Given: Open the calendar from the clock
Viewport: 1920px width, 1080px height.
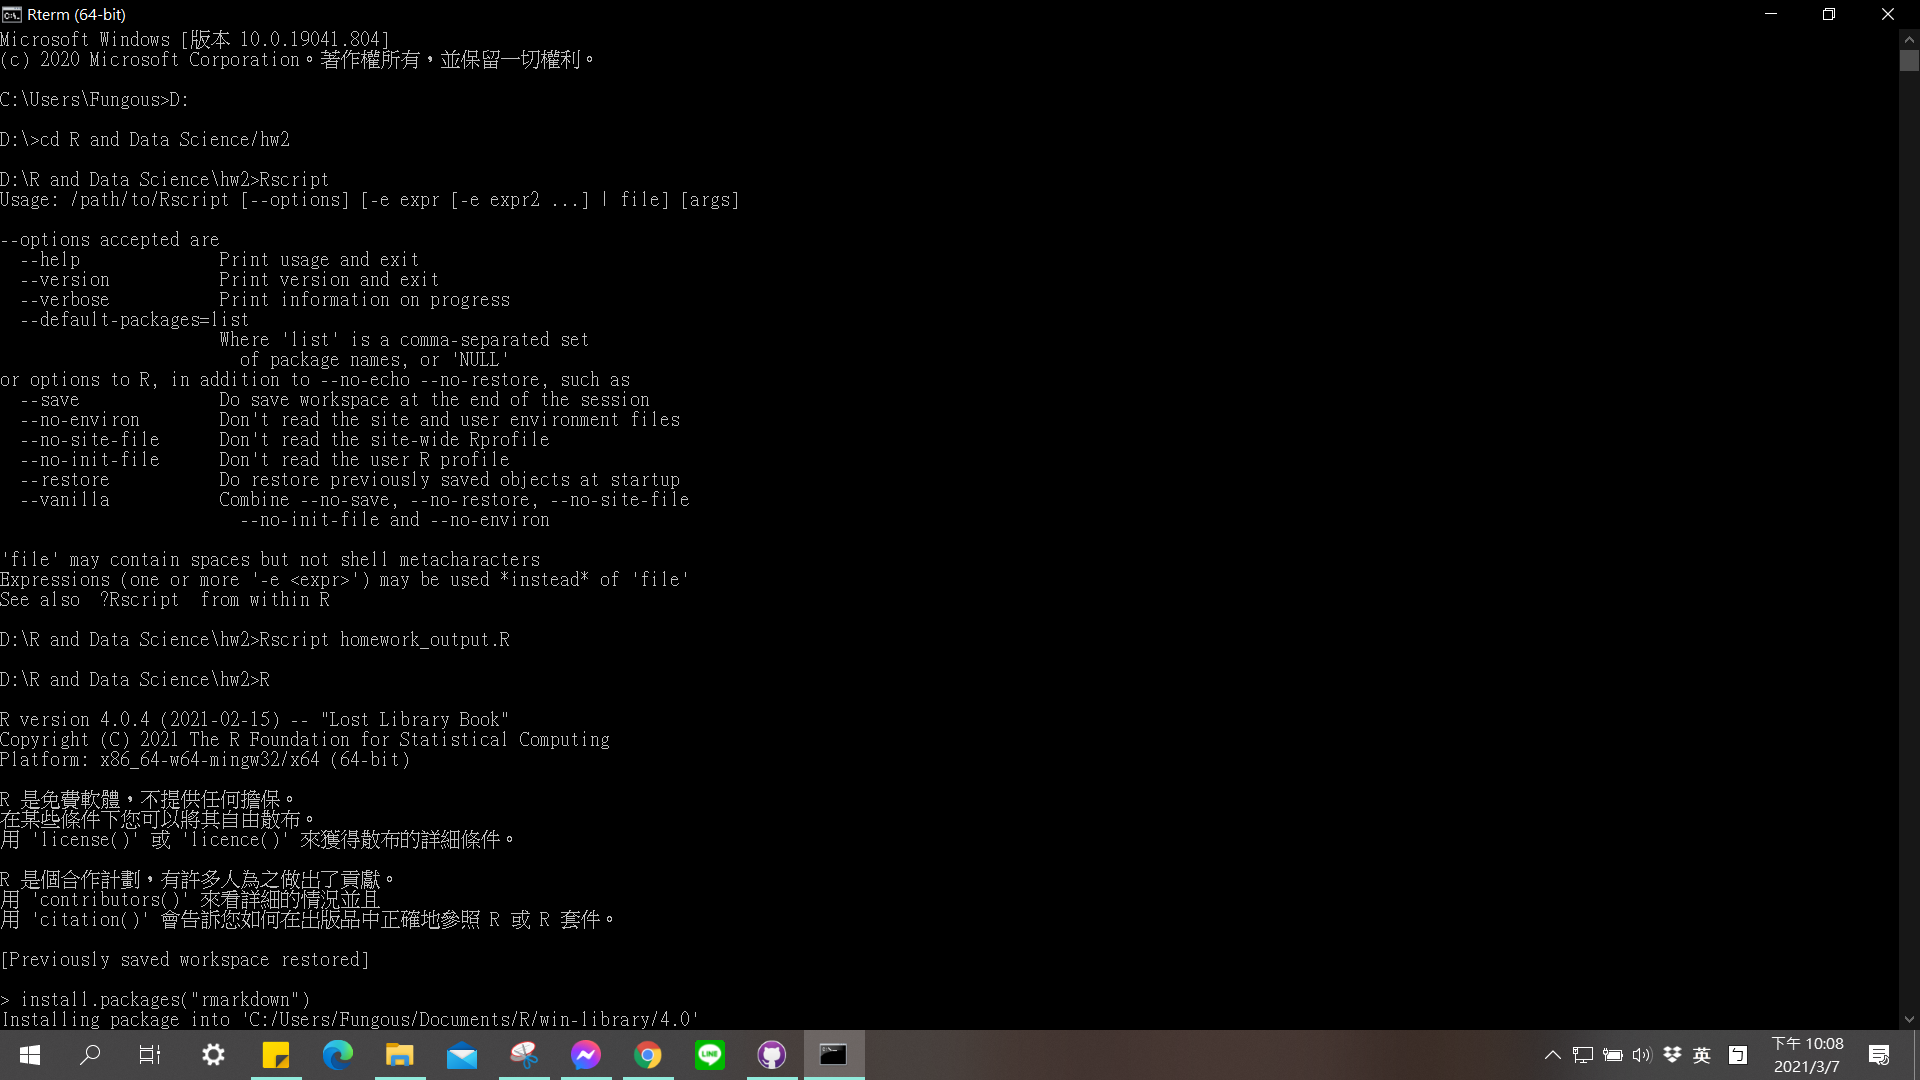Looking at the screenshot, I should [1808, 1054].
